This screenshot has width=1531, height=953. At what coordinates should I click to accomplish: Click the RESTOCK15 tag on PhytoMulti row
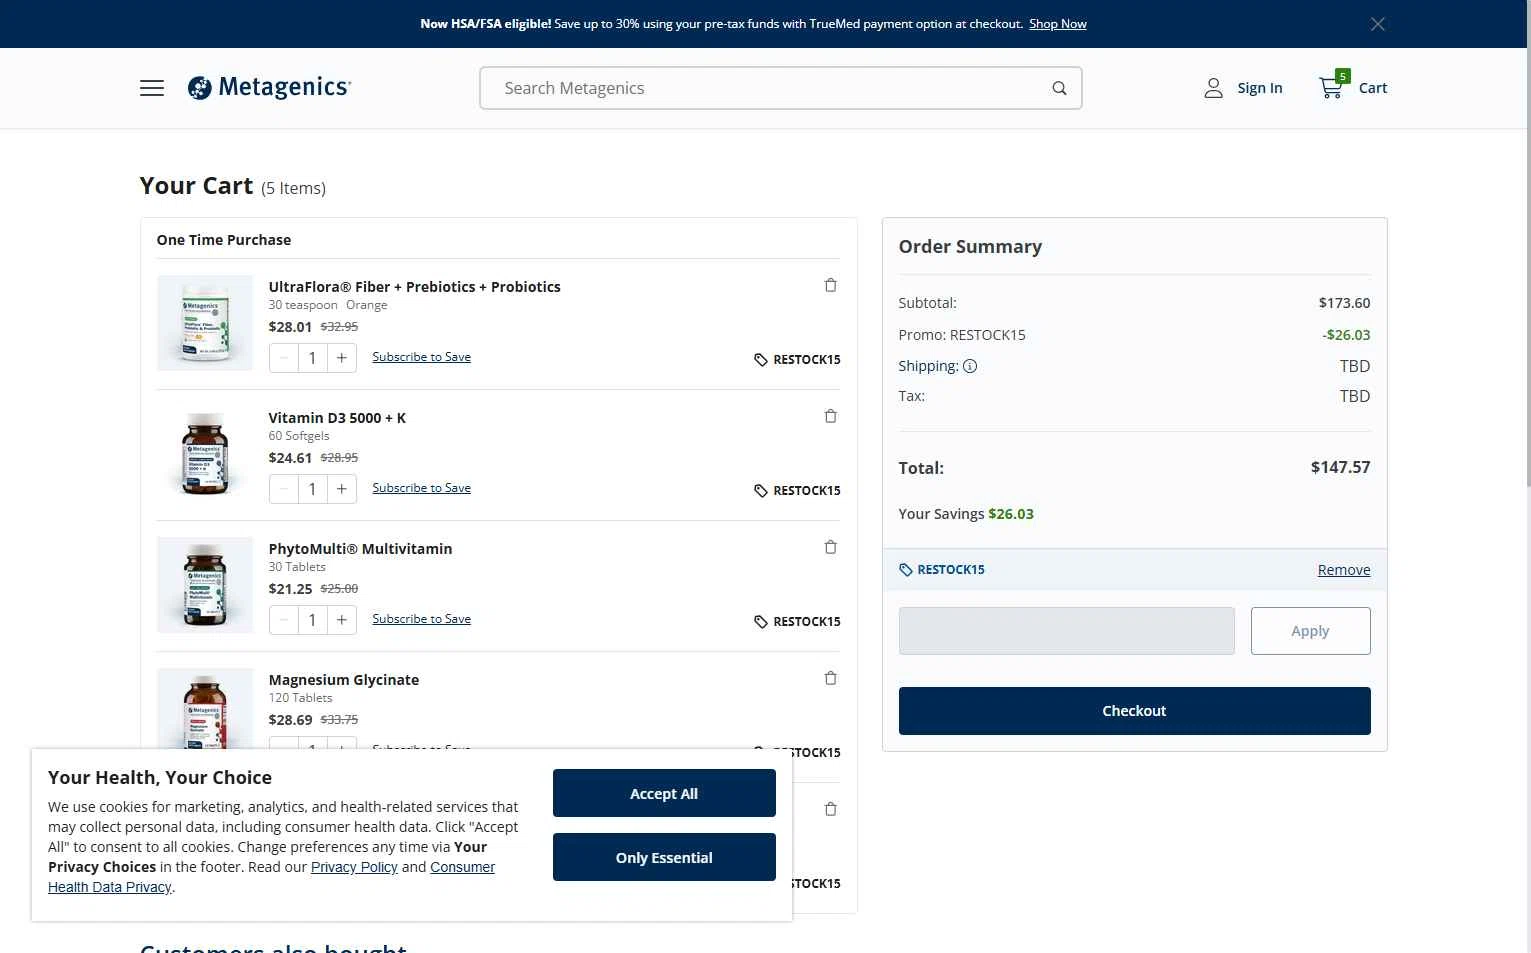click(x=797, y=622)
